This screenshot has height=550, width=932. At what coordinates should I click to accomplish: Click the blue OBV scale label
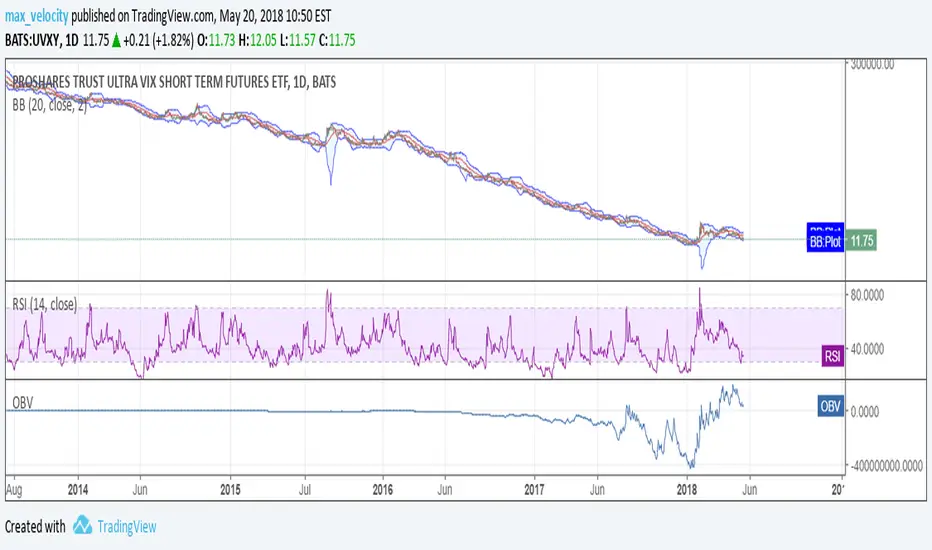(830, 406)
